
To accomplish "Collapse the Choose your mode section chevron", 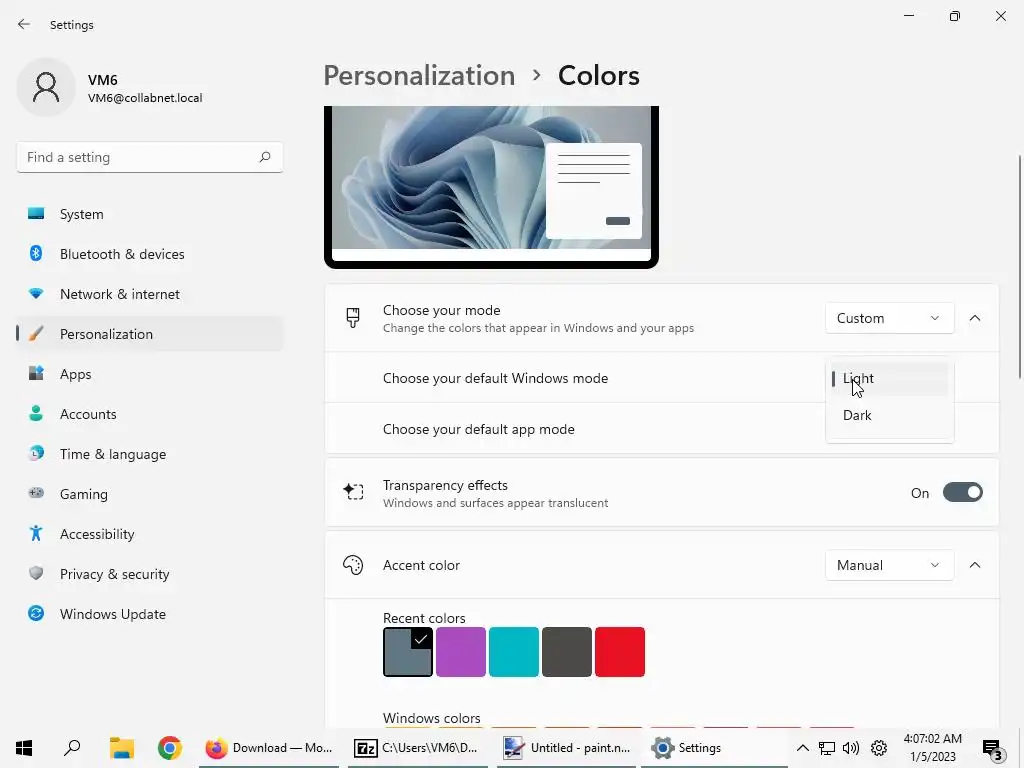I will 974,318.
